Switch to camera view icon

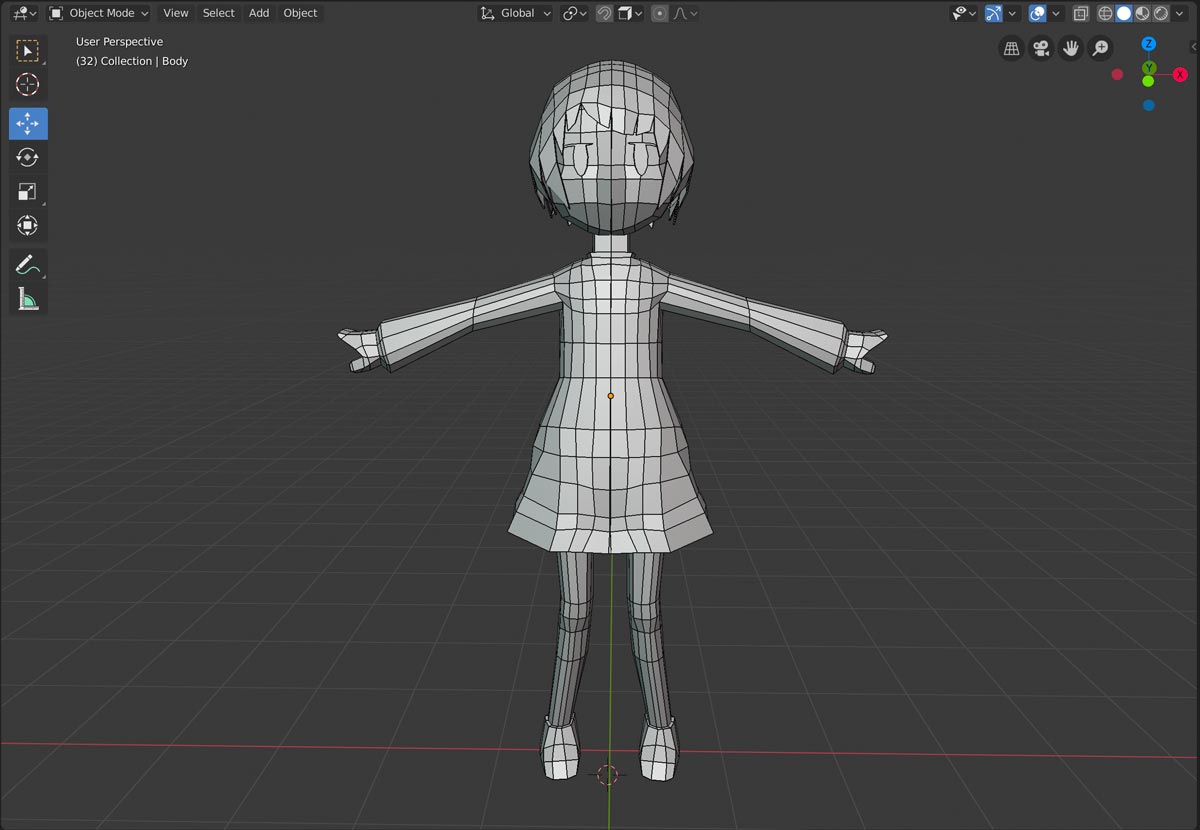click(x=1041, y=48)
